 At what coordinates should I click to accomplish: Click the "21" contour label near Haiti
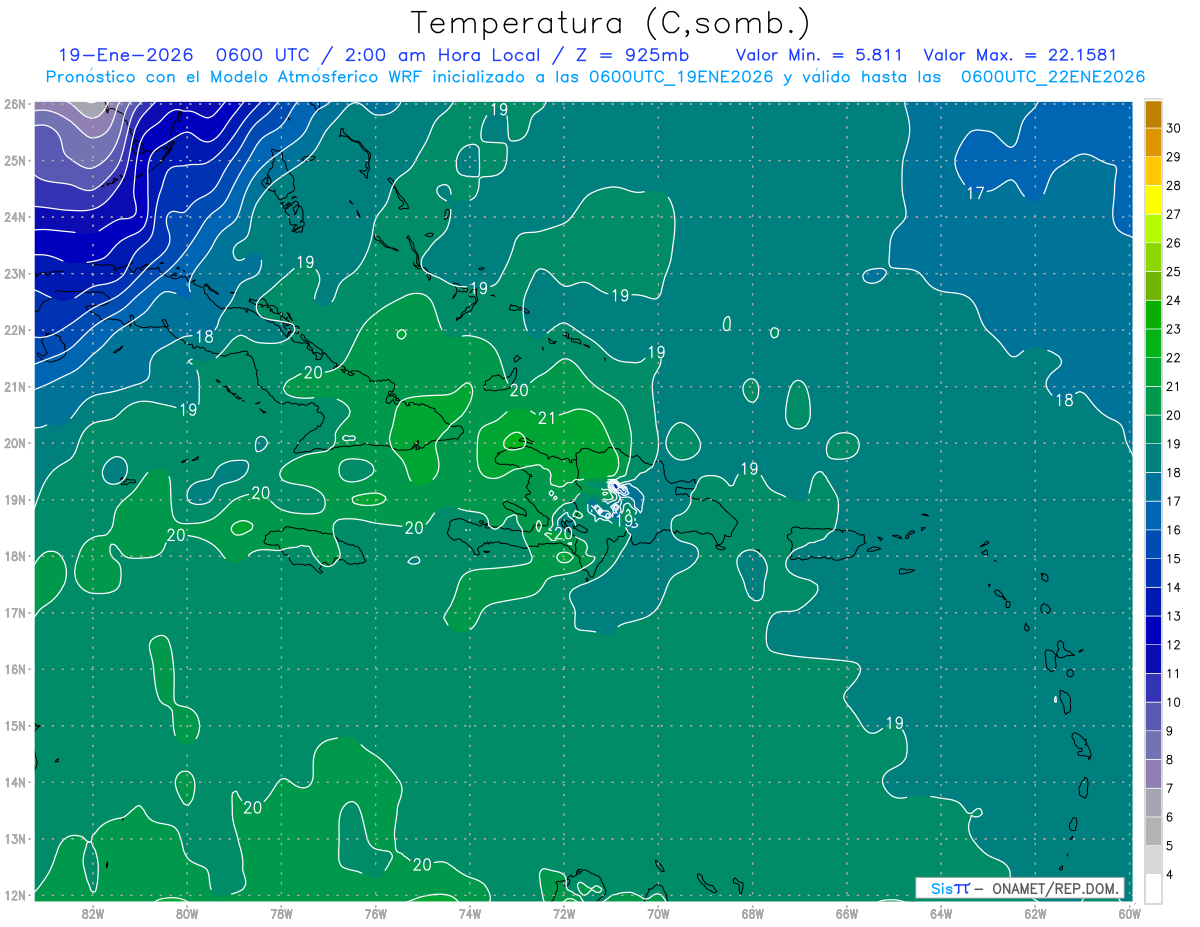coord(547,418)
